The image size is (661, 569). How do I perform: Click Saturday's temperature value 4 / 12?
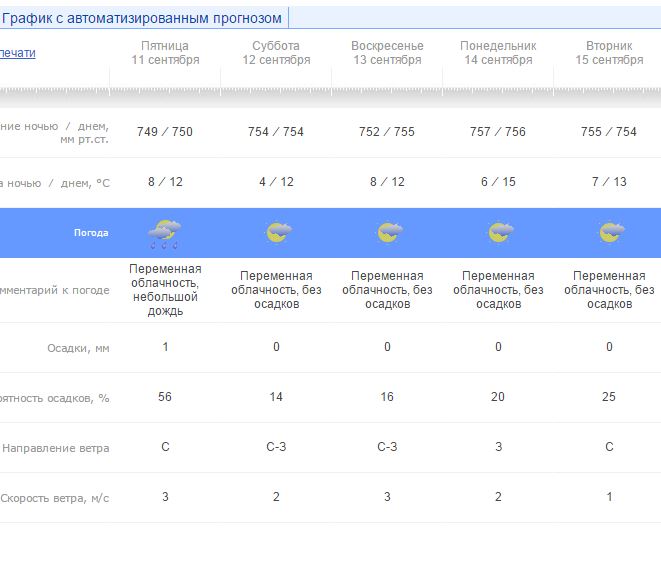click(276, 182)
